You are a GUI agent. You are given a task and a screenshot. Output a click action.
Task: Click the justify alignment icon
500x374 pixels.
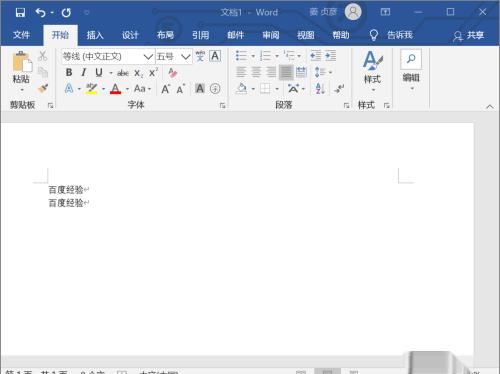(x=286, y=72)
